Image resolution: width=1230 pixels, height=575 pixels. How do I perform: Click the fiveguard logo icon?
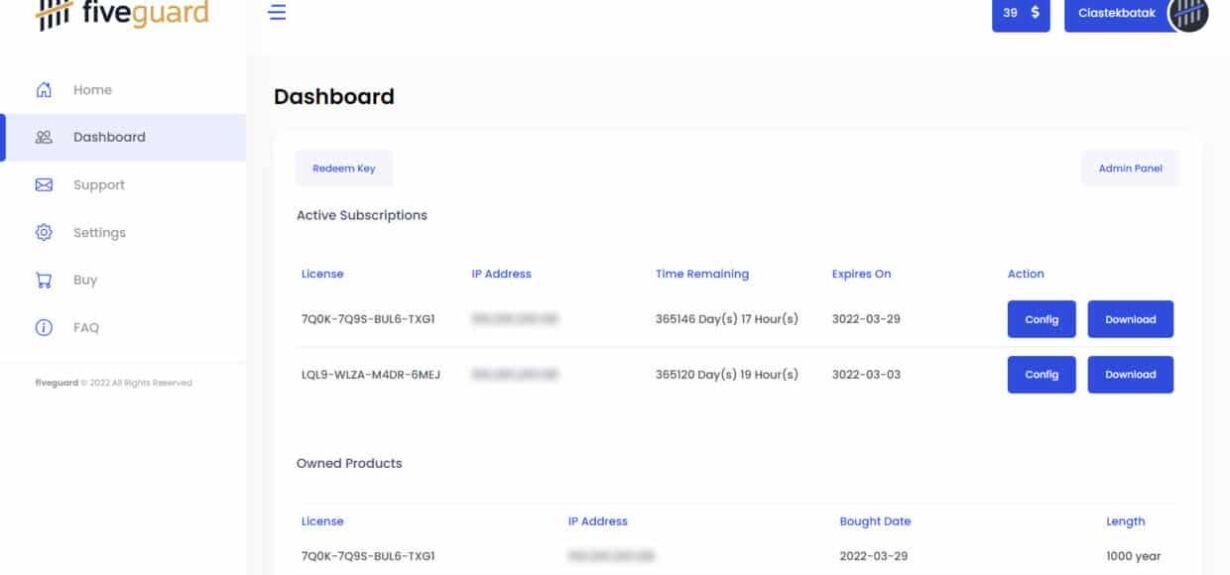click(54, 14)
